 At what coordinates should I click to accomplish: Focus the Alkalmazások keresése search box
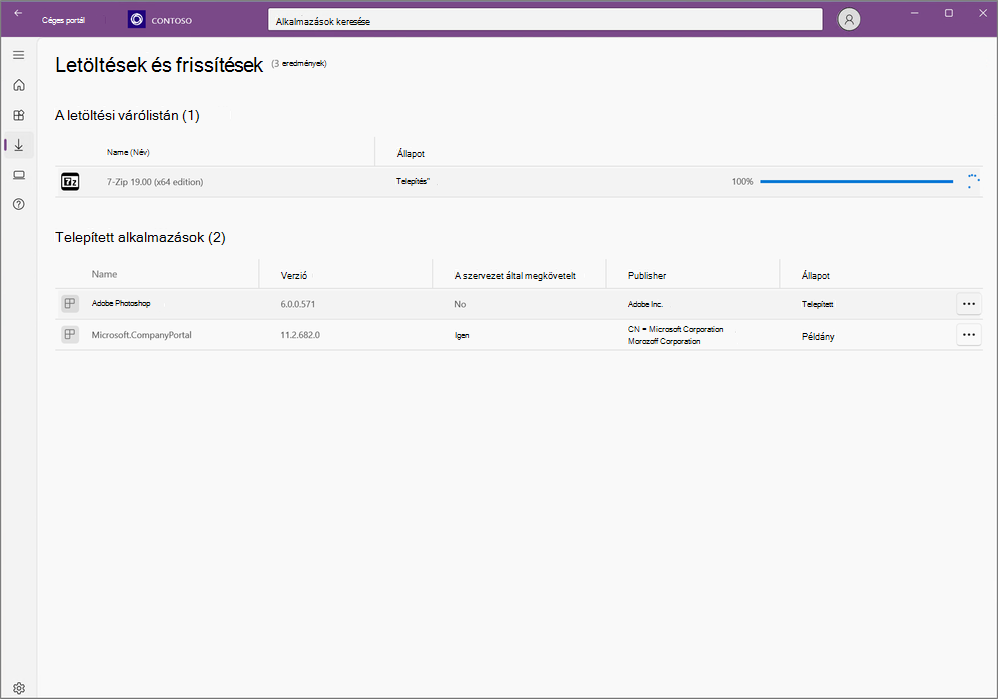coord(545,20)
